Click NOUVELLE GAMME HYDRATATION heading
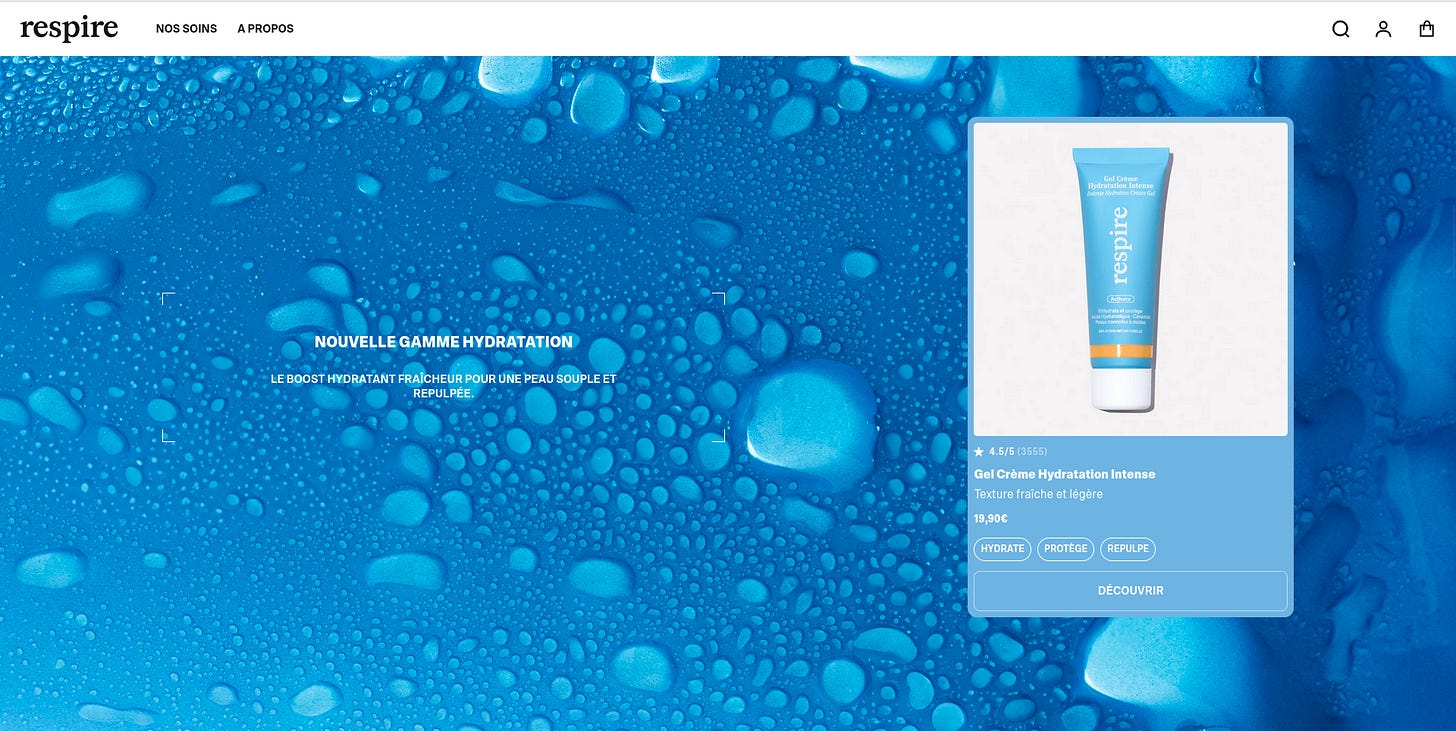 pyautogui.click(x=443, y=342)
